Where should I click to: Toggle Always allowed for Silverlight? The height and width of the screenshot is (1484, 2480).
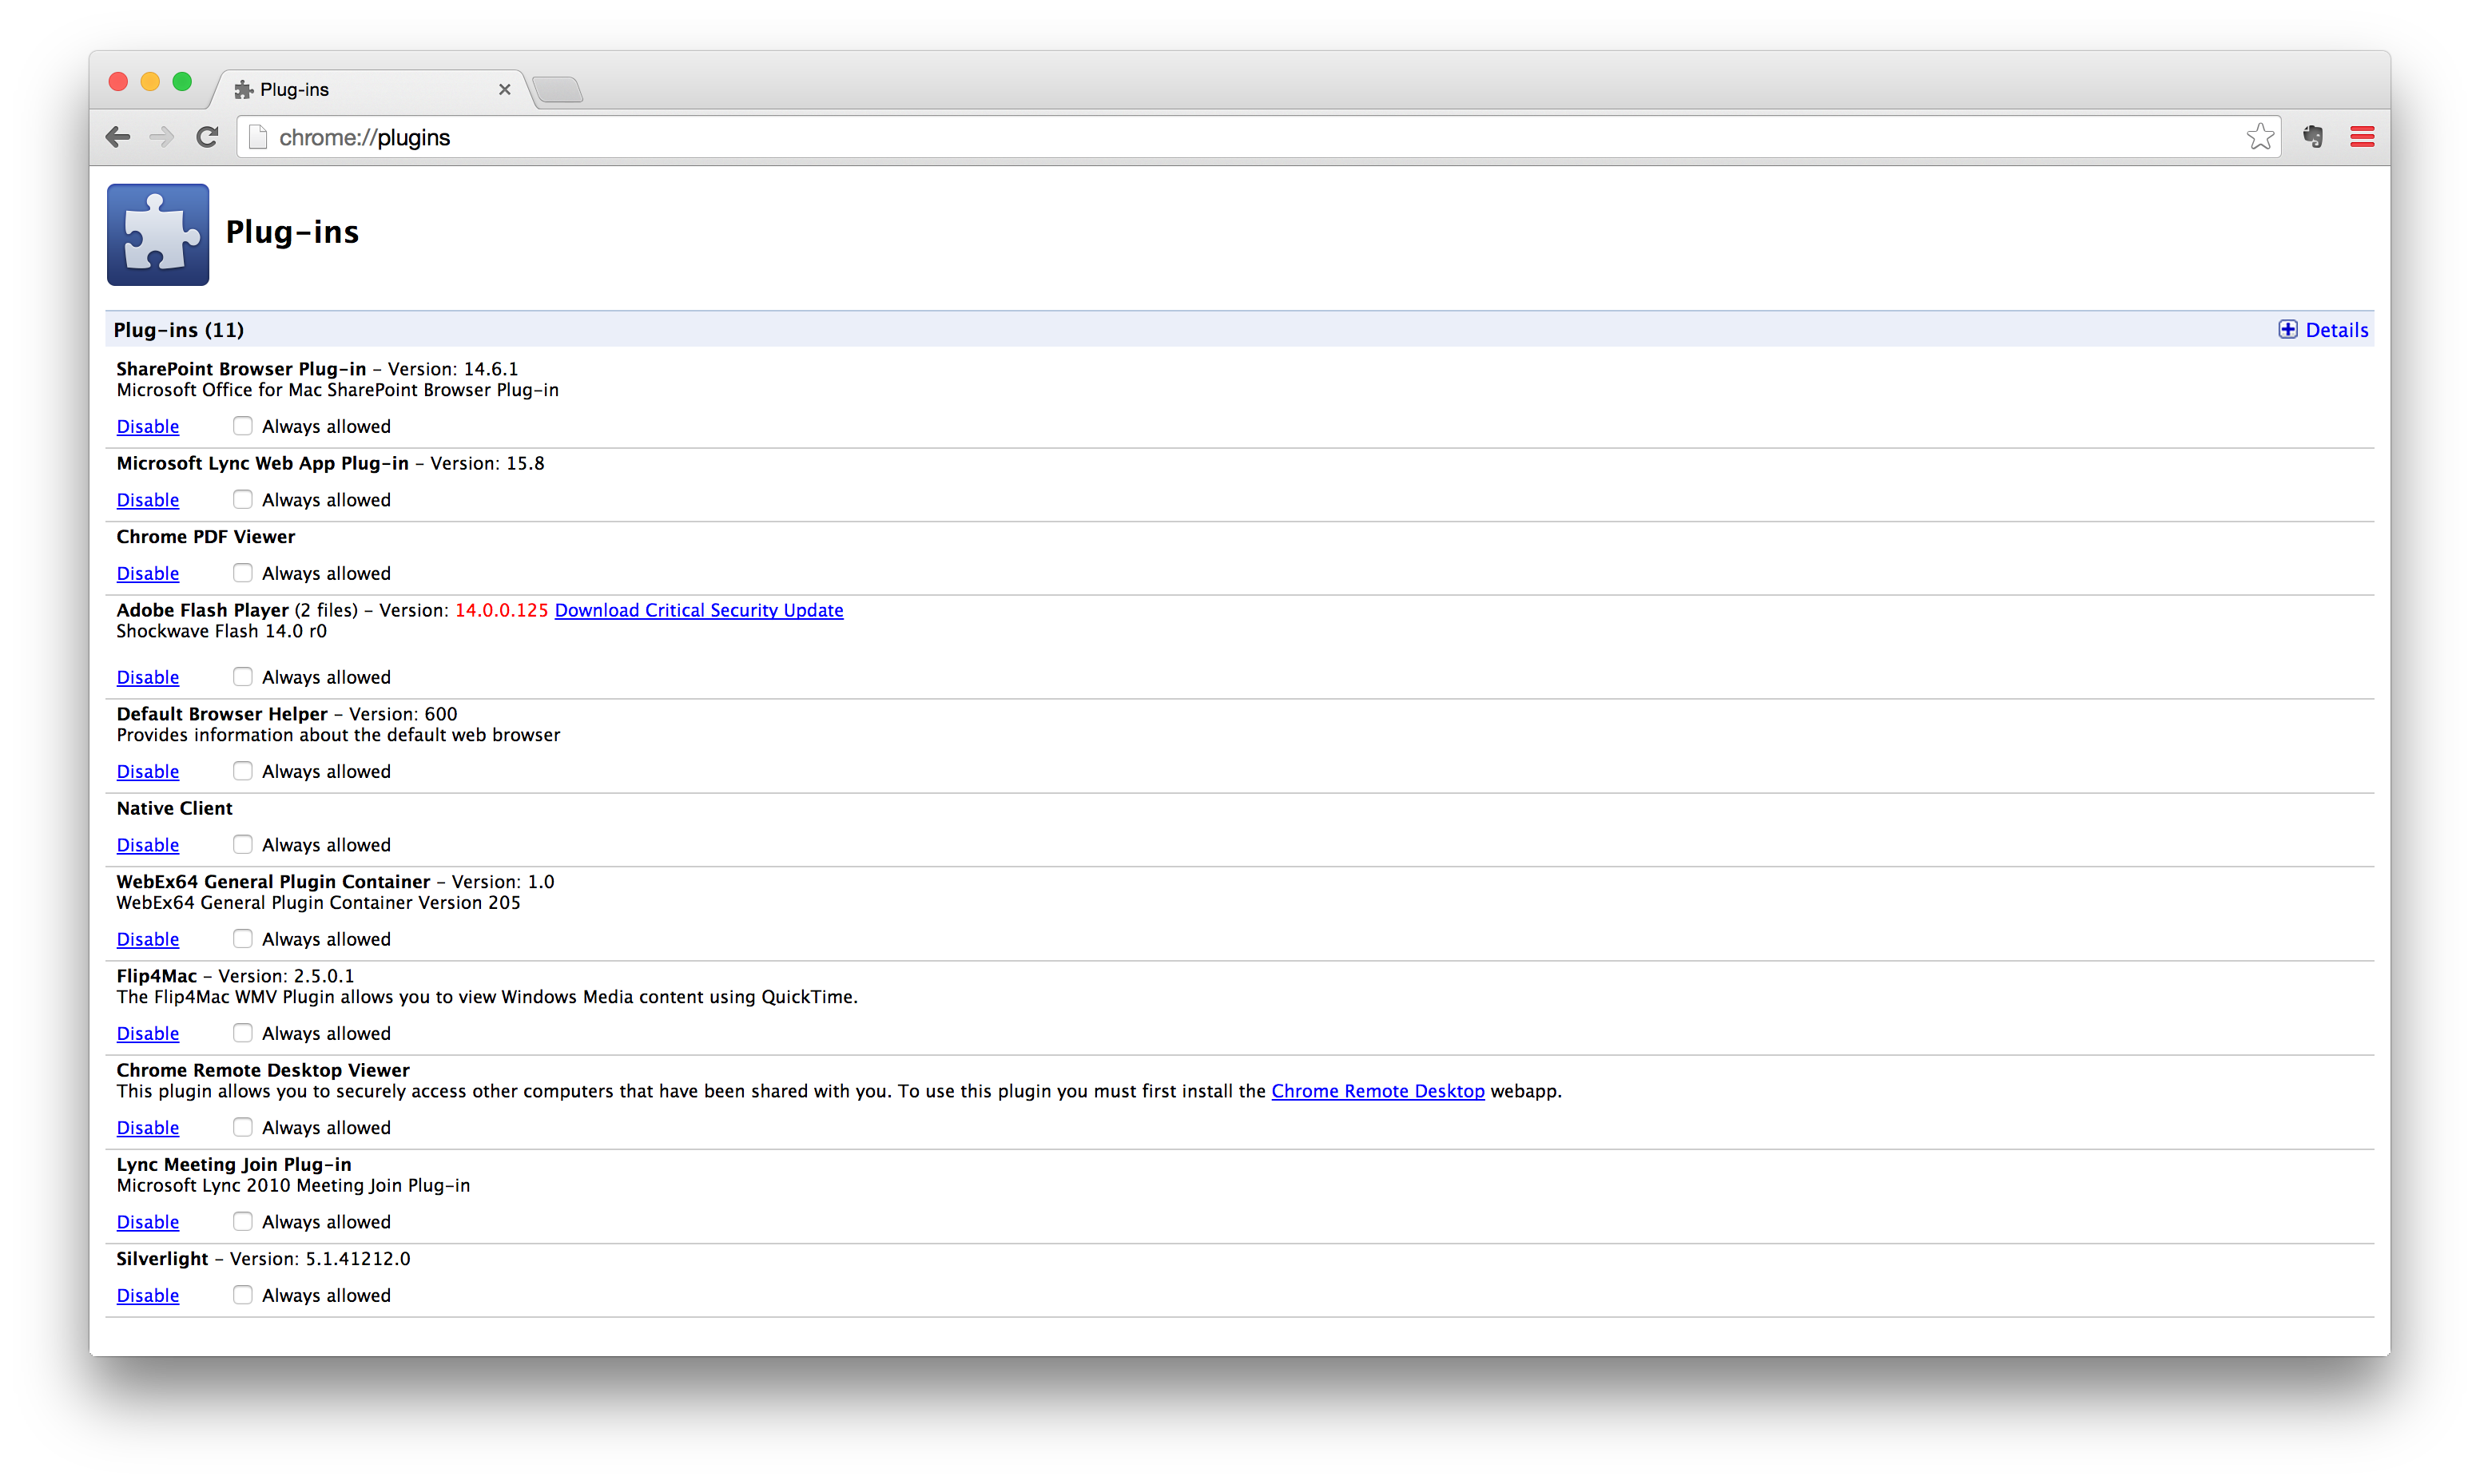[240, 1295]
